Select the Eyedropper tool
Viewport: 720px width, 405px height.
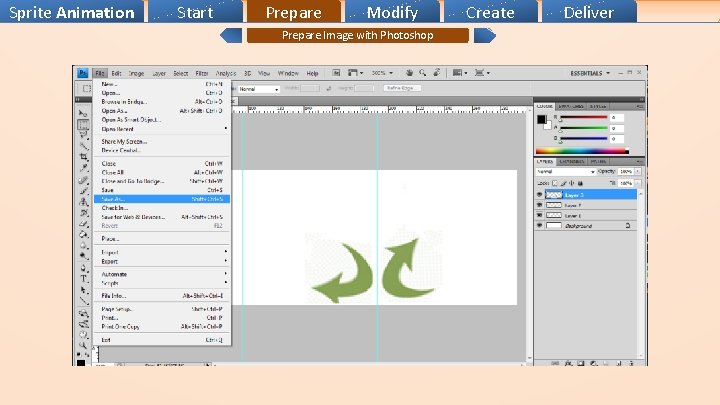(x=83, y=168)
